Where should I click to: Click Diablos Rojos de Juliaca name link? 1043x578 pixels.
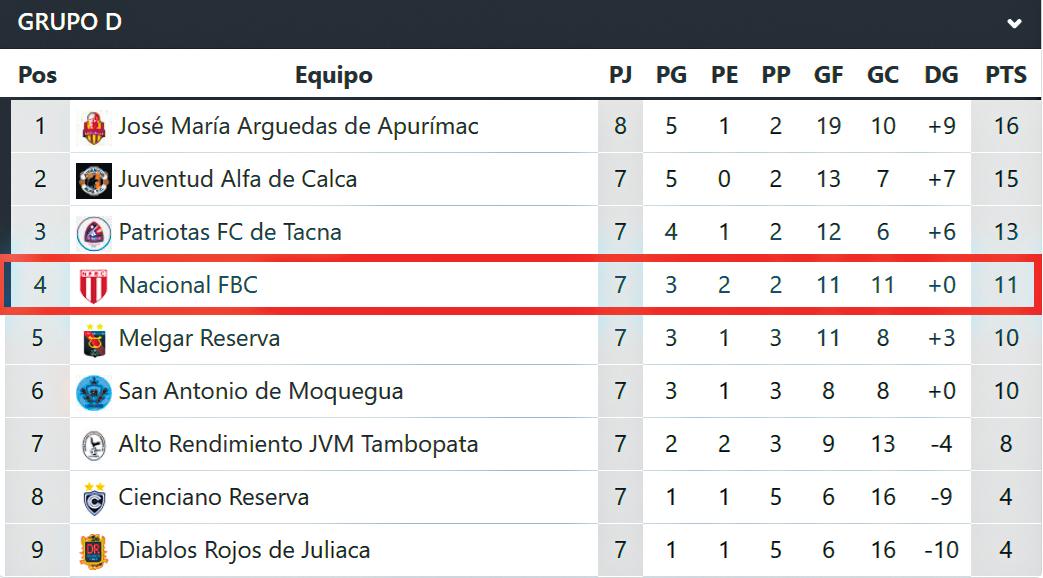click(244, 550)
